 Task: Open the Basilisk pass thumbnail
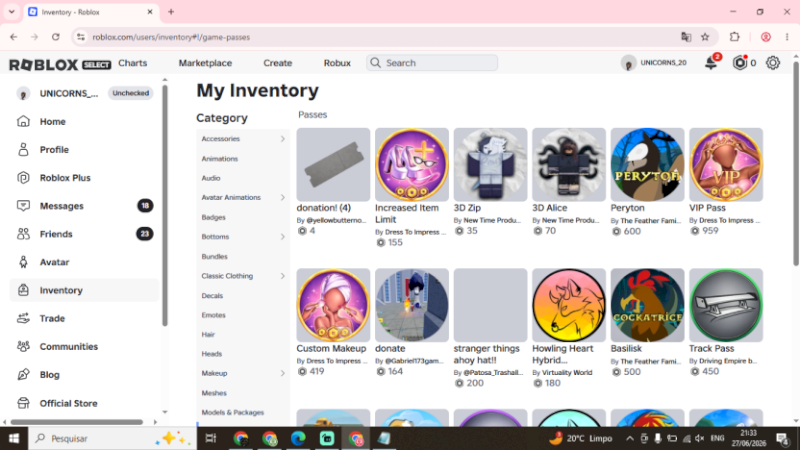tap(647, 305)
